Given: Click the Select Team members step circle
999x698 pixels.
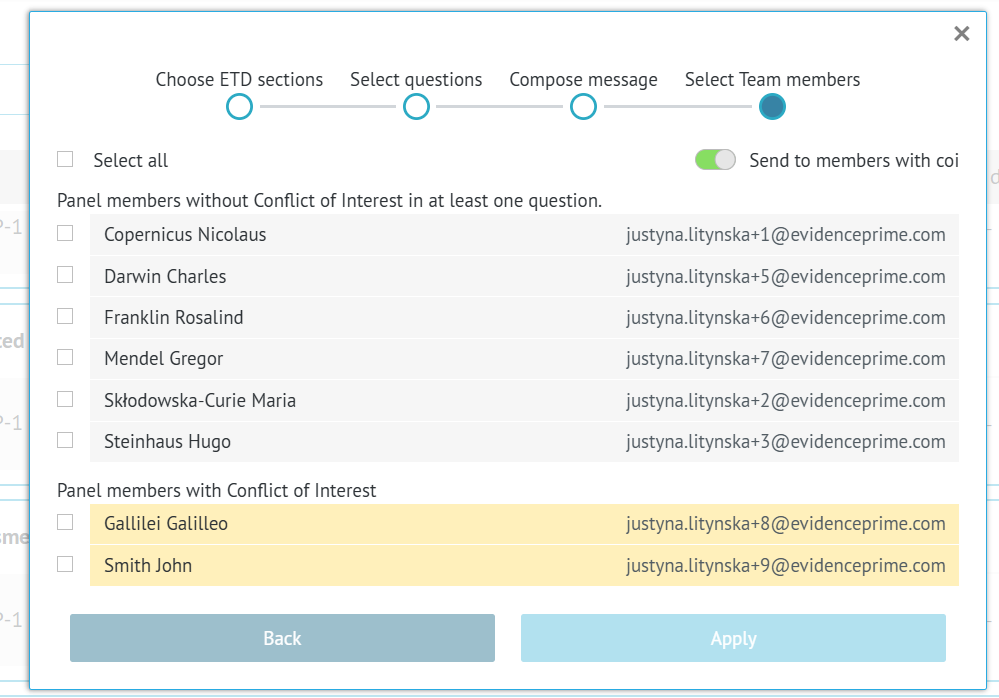Looking at the screenshot, I should [x=772, y=107].
